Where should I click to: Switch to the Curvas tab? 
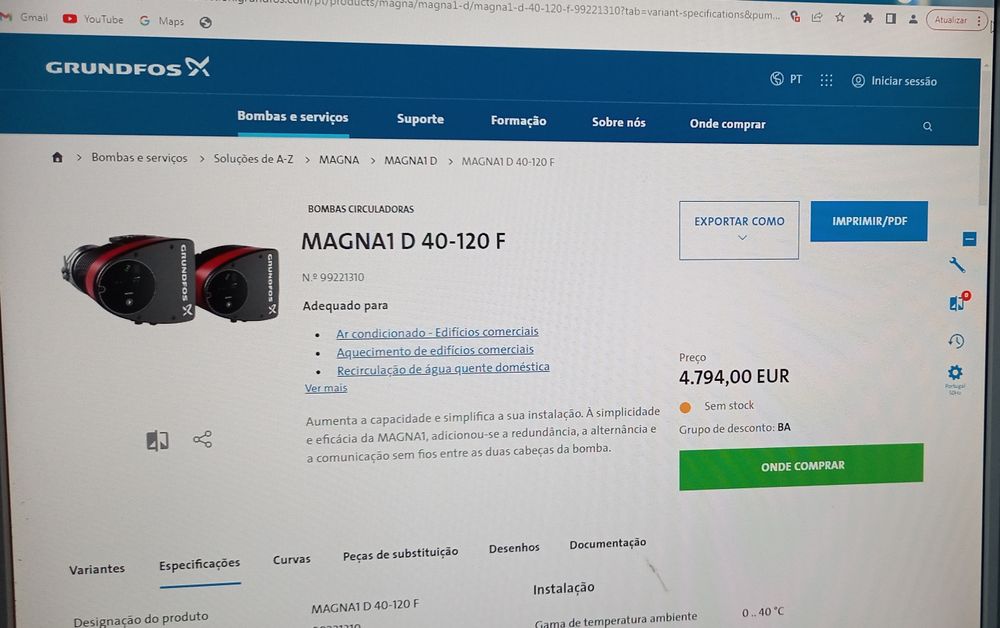291,559
